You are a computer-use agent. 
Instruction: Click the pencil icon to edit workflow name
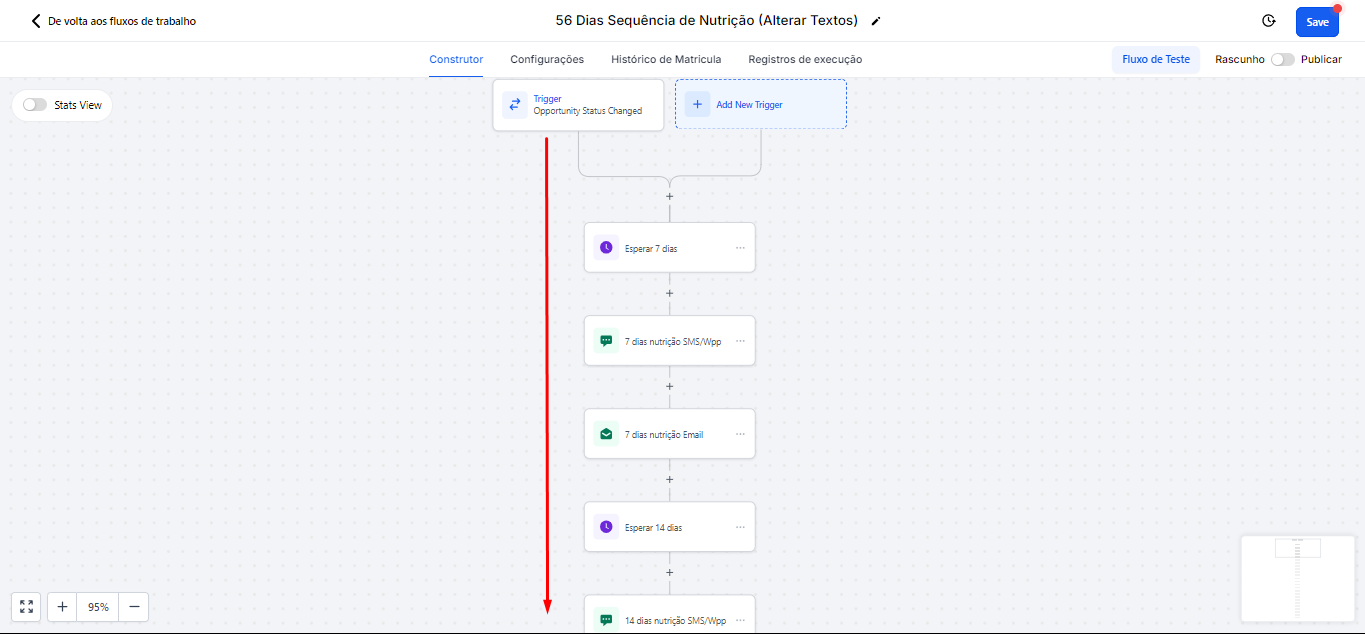(x=877, y=21)
